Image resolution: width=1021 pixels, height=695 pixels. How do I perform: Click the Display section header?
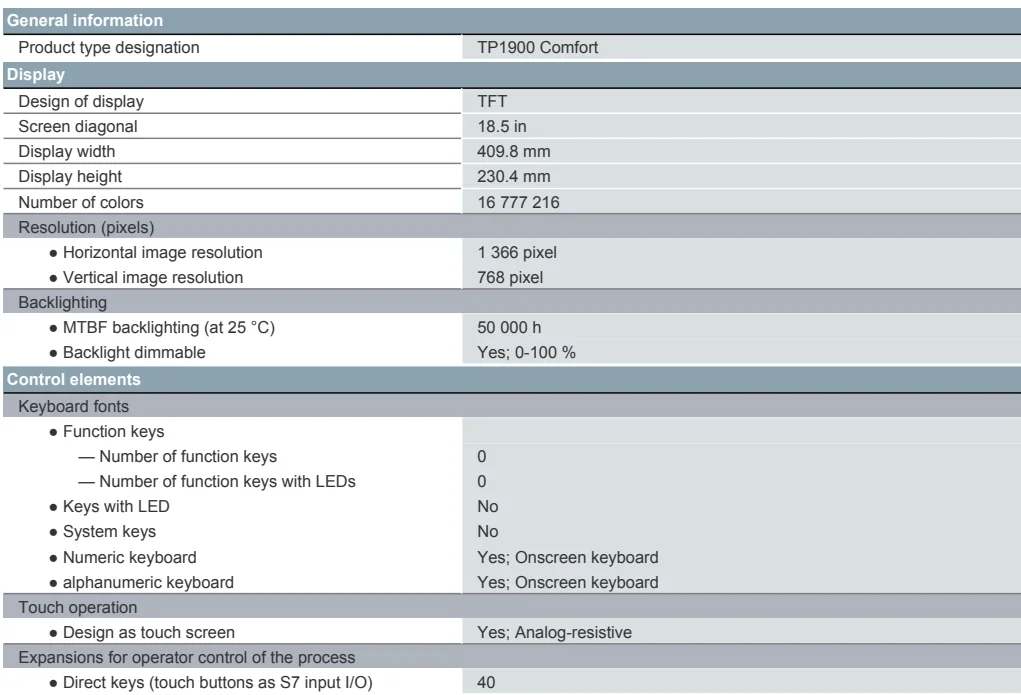(x=35, y=73)
